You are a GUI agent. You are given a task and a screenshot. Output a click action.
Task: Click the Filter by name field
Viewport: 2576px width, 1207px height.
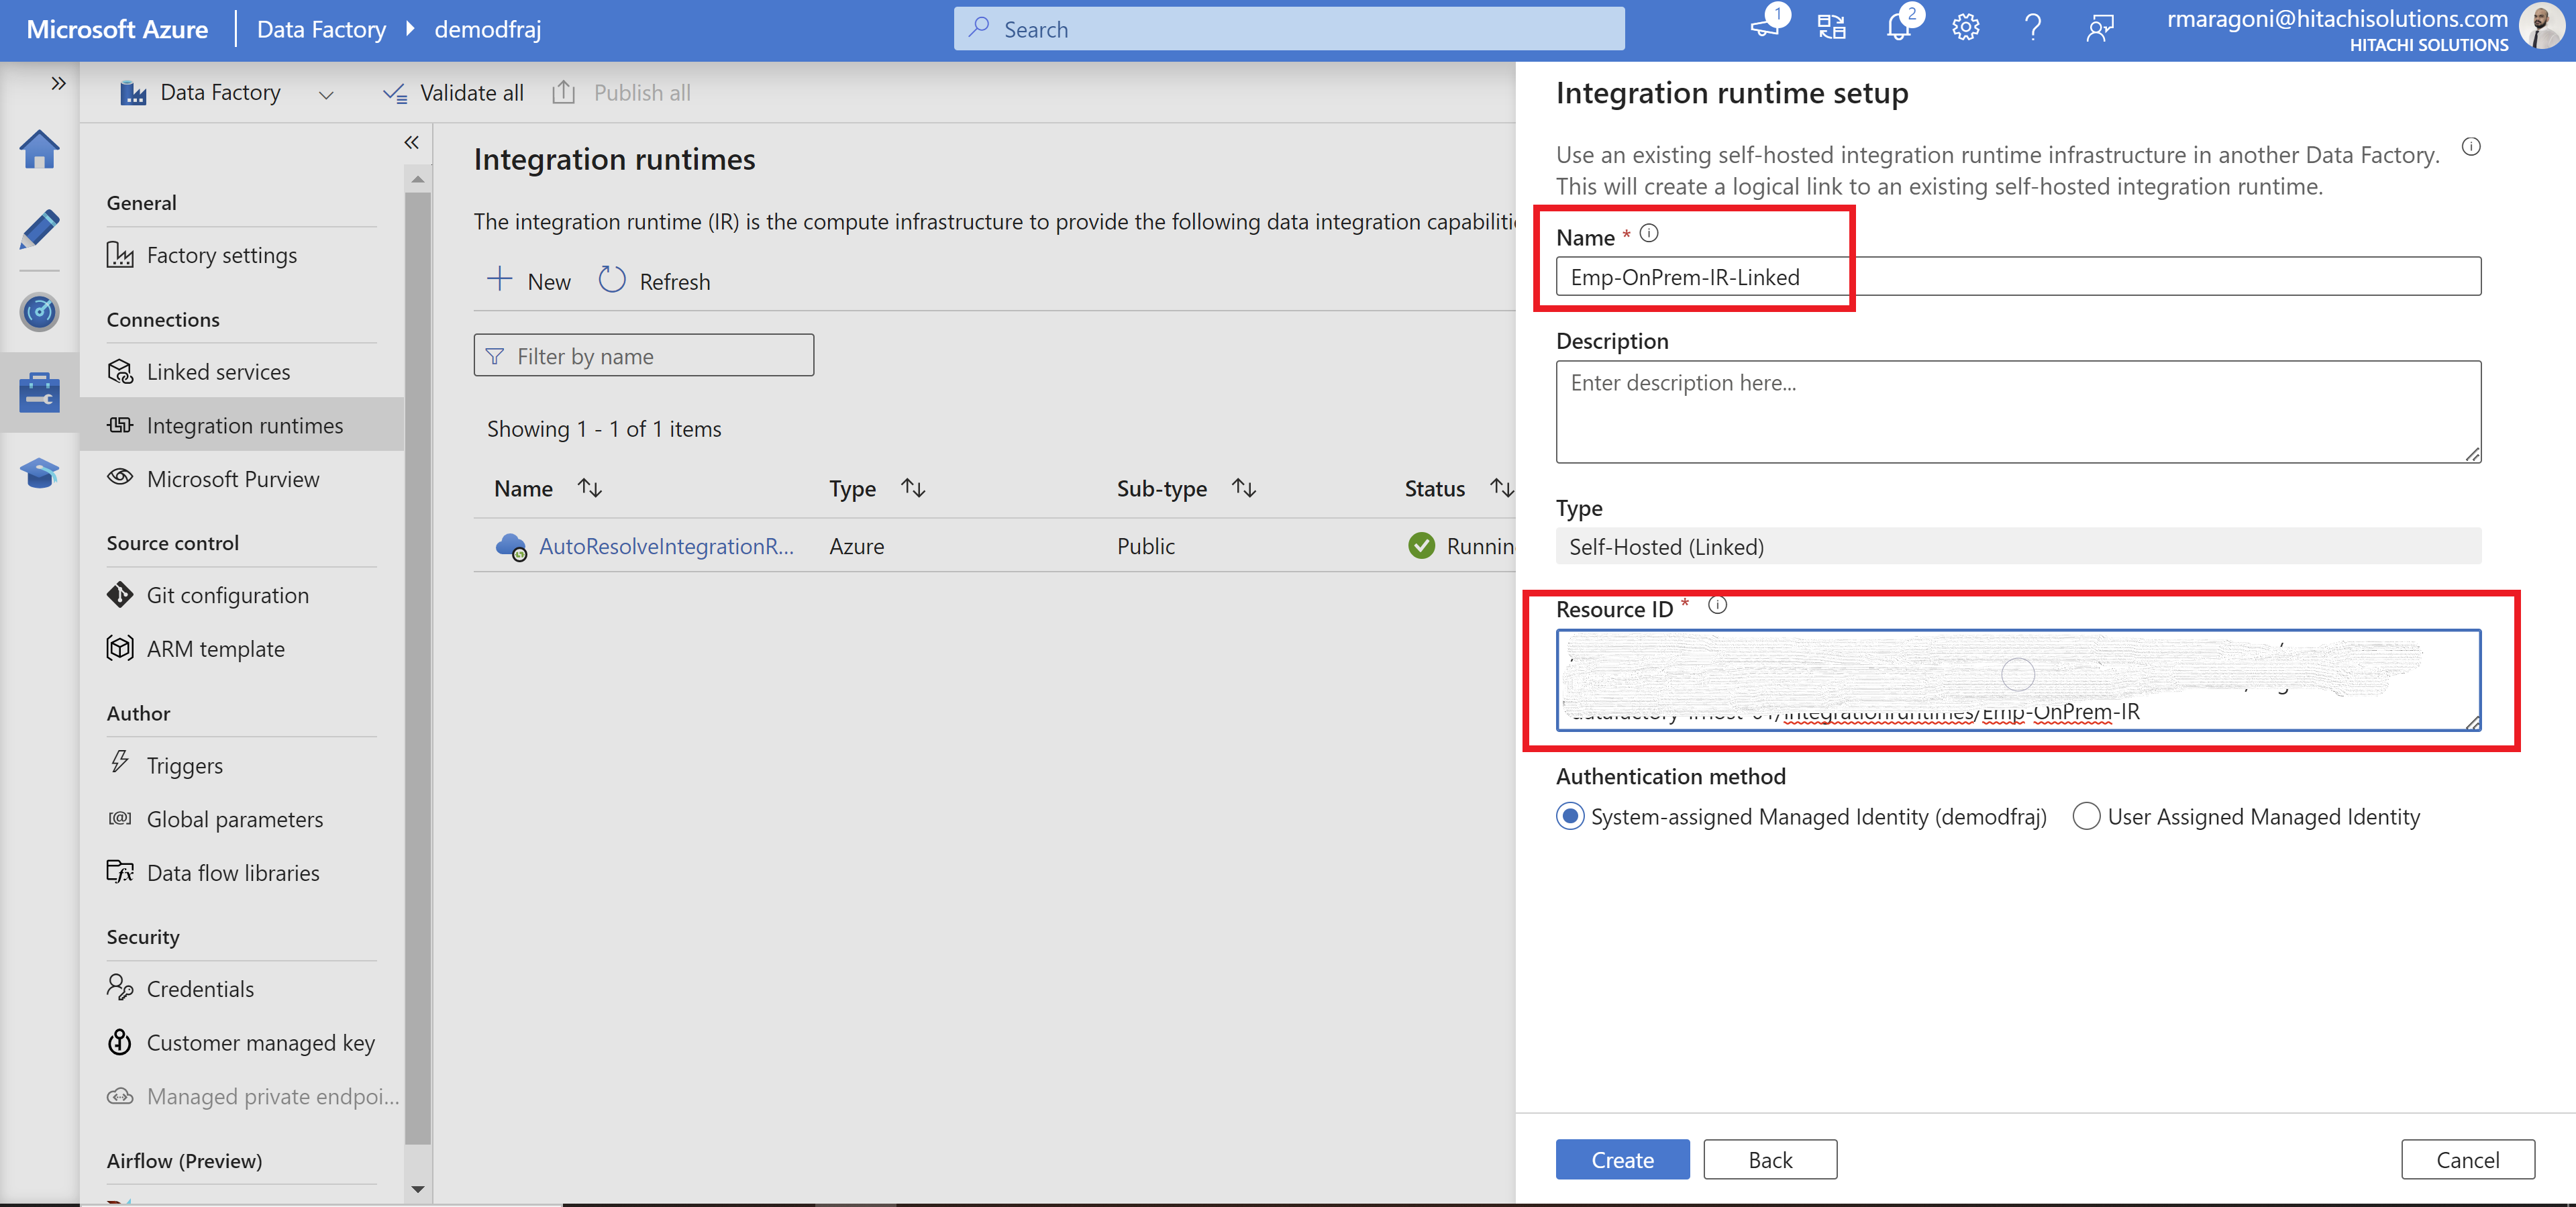644,355
